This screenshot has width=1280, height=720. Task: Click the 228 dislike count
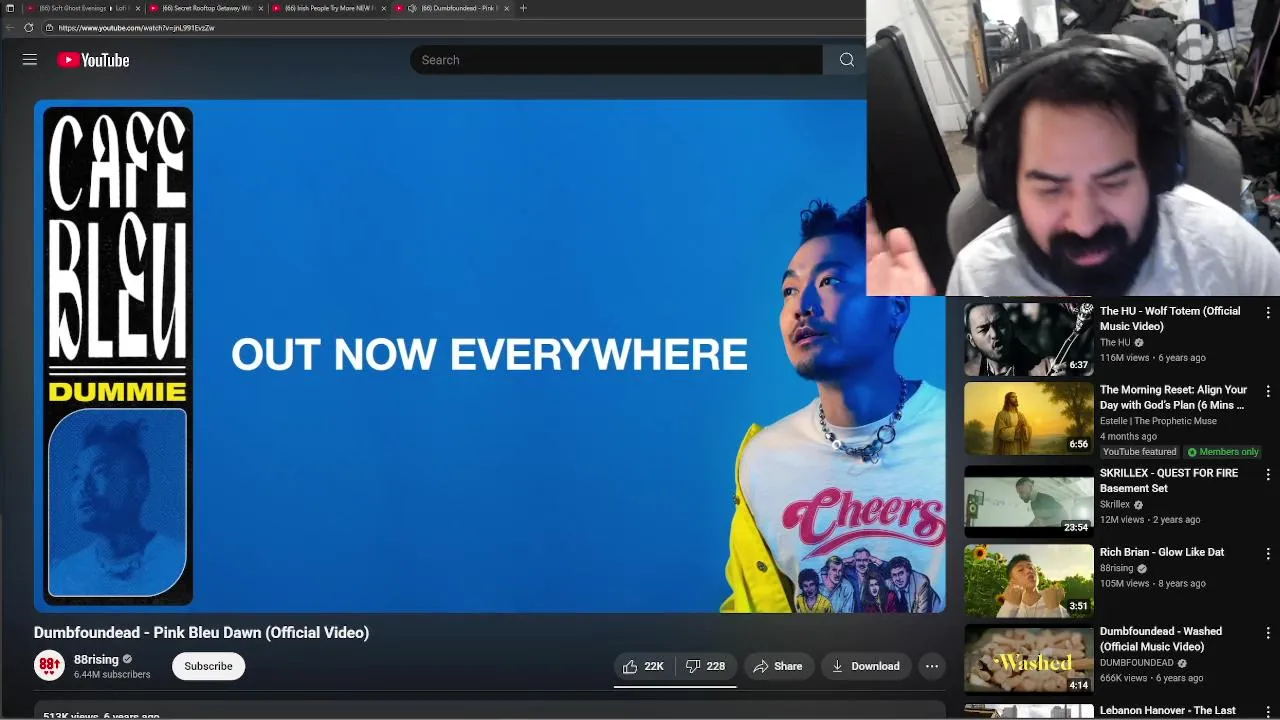click(x=716, y=666)
